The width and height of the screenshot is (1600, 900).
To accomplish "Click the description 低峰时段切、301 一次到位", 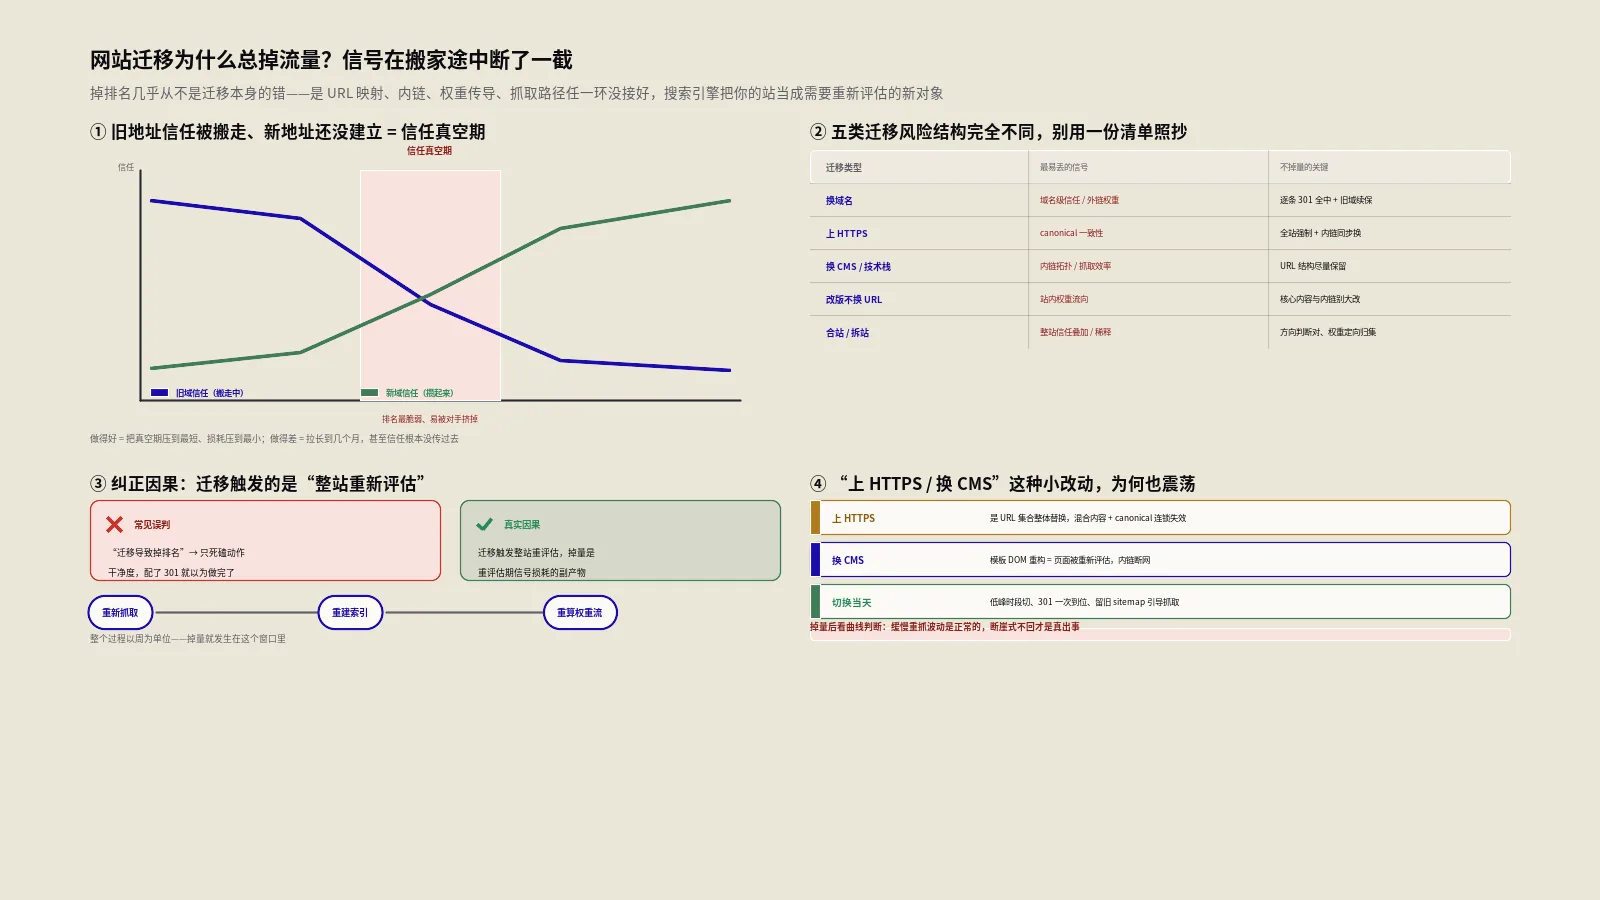I will (1085, 602).
